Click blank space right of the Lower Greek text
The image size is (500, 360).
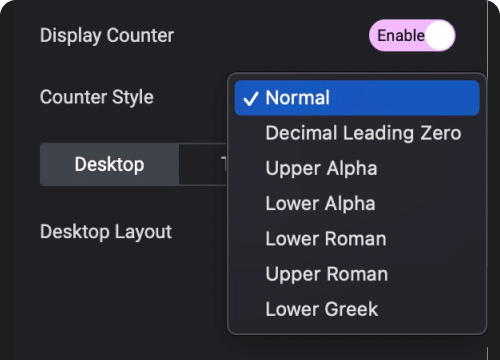click(428, 309)
